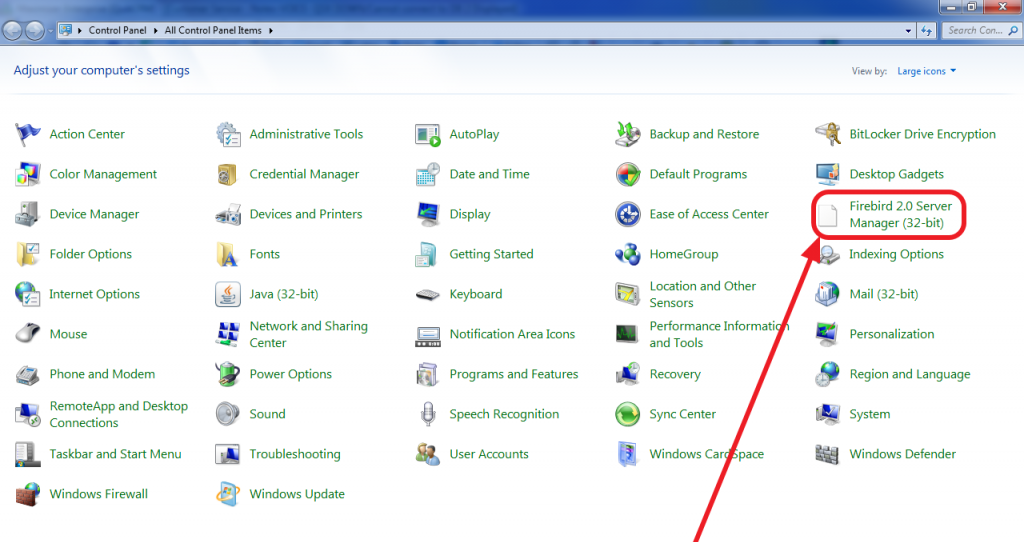Click the Firebird 2.0 Server Manager icon
The height and width of the screenshot is (542, 1024).
point(828,215)
